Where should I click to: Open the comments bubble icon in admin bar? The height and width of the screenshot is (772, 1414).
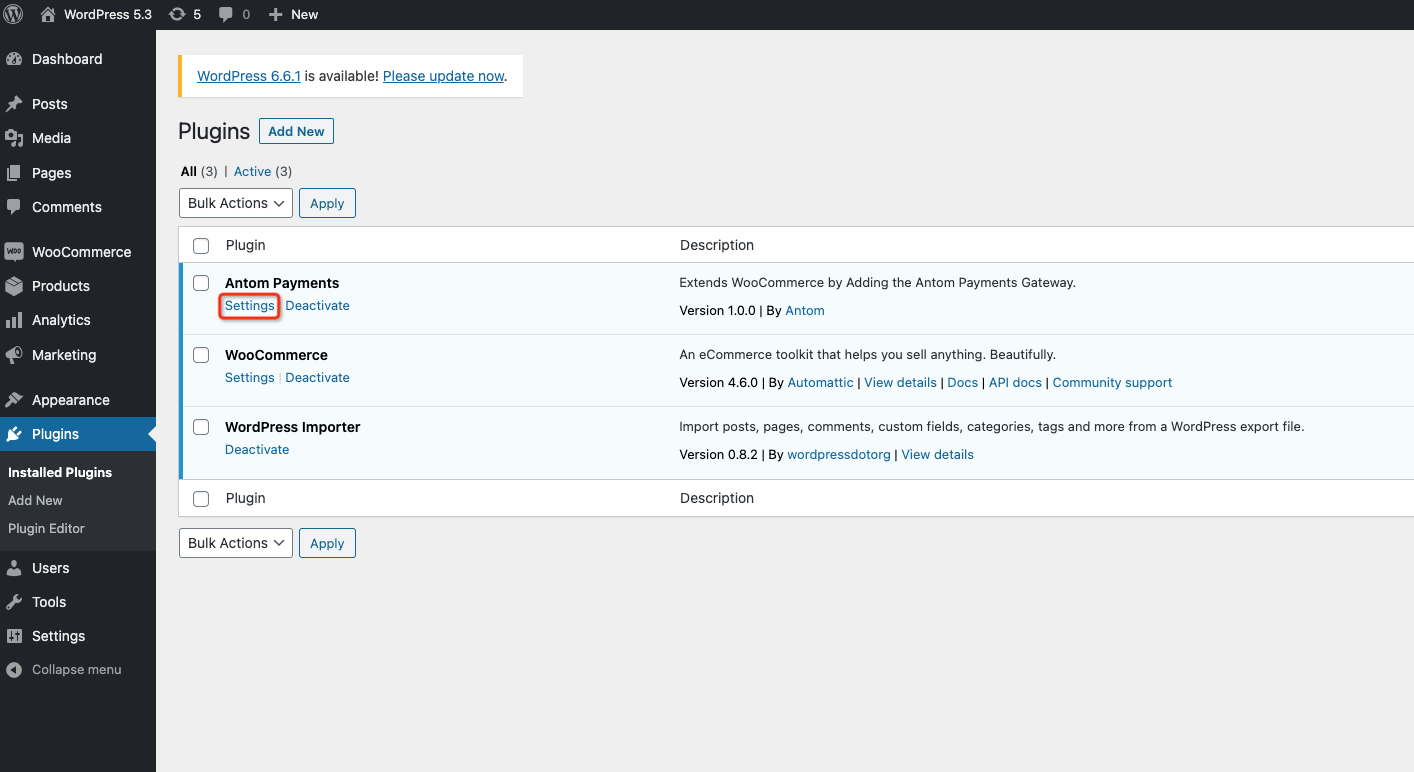pyautogui.click(x=226, y=14)
